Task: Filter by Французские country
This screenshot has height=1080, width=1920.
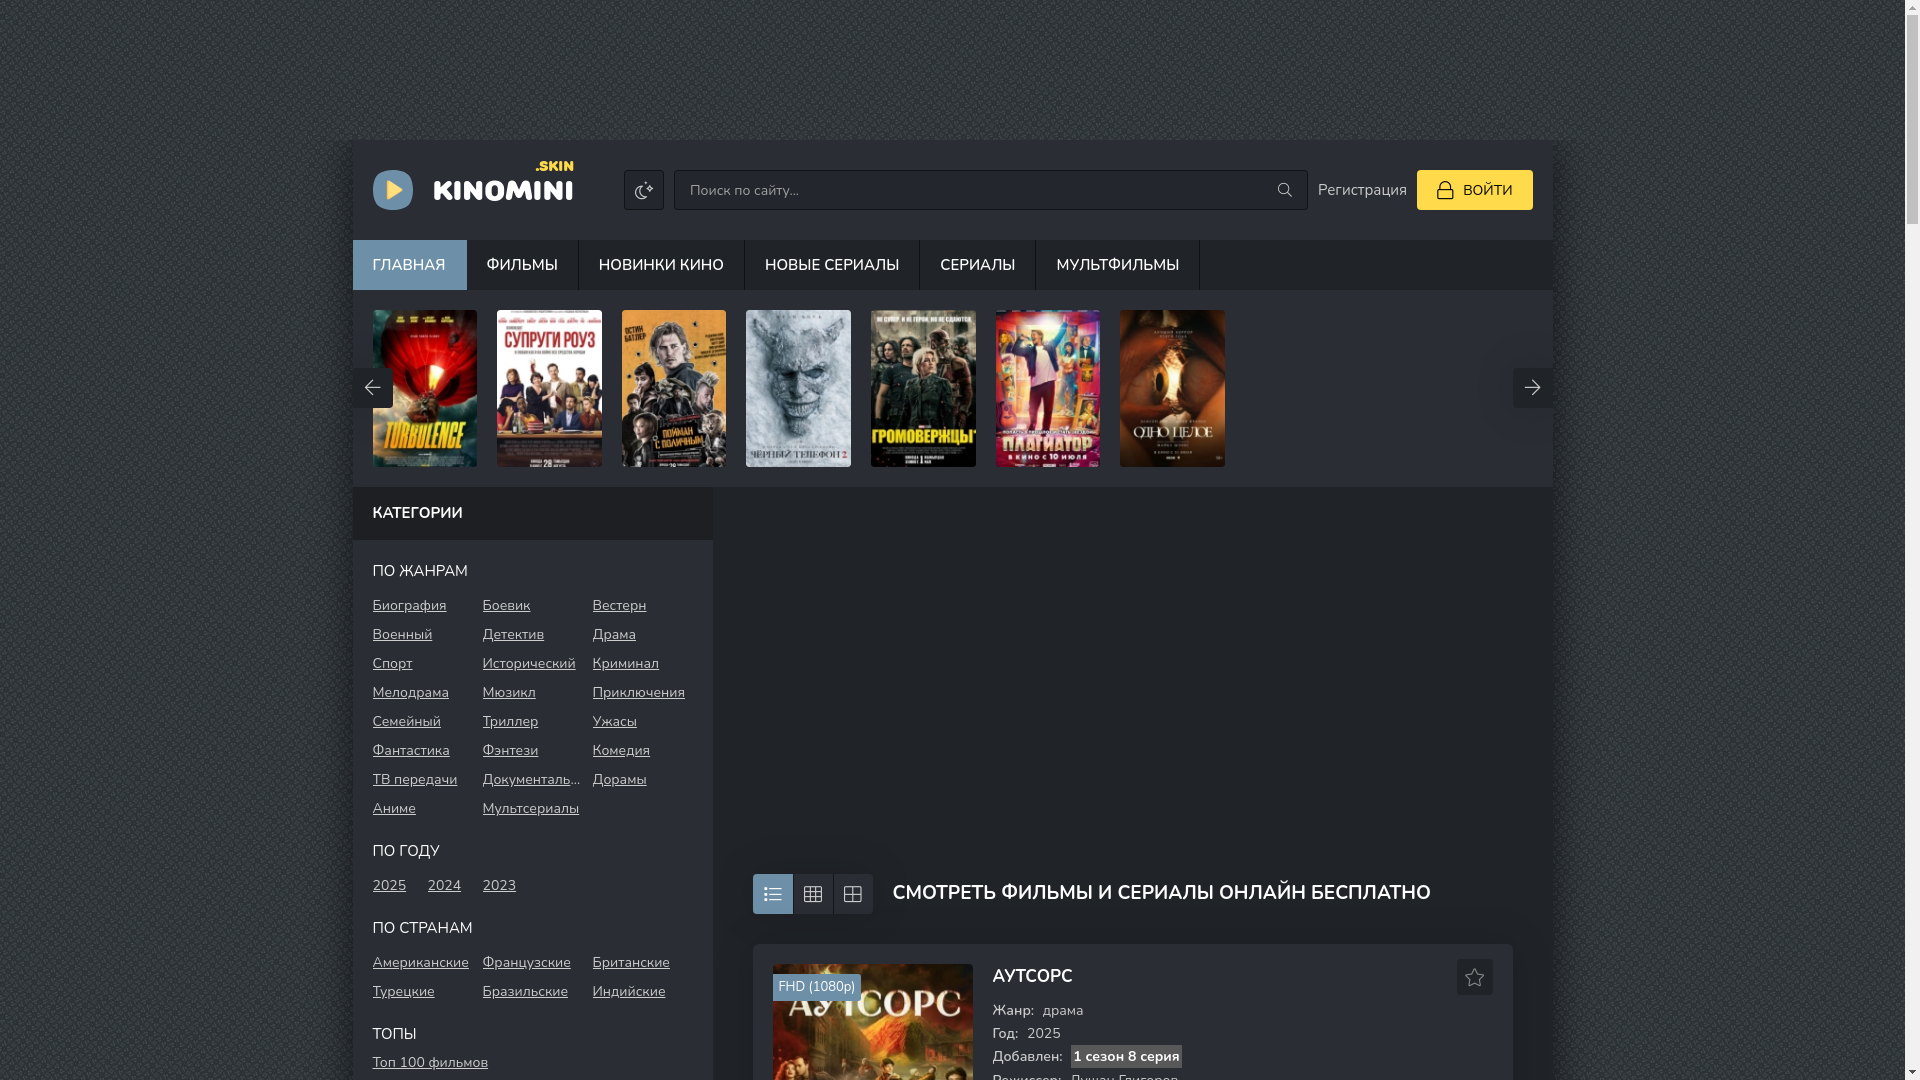Action: pyautogui.click(x=527, y=963)
